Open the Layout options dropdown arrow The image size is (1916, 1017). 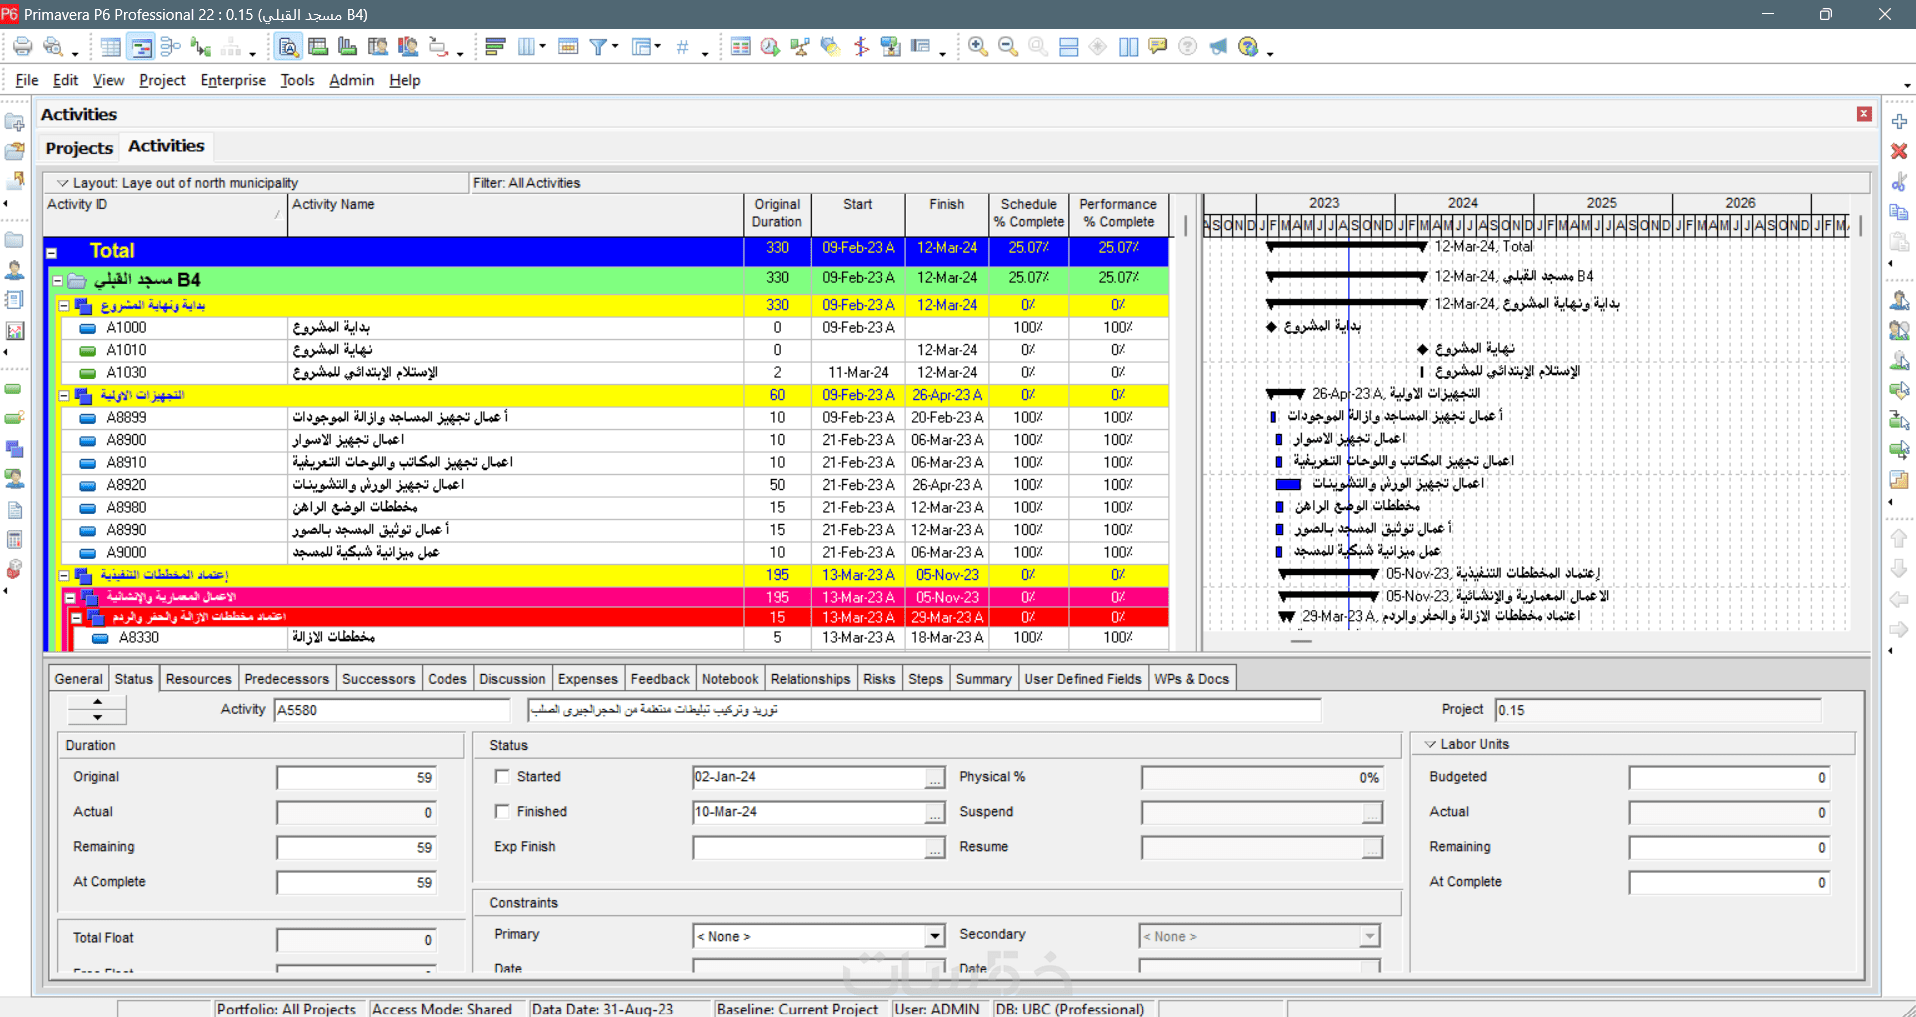click(62, 183)
